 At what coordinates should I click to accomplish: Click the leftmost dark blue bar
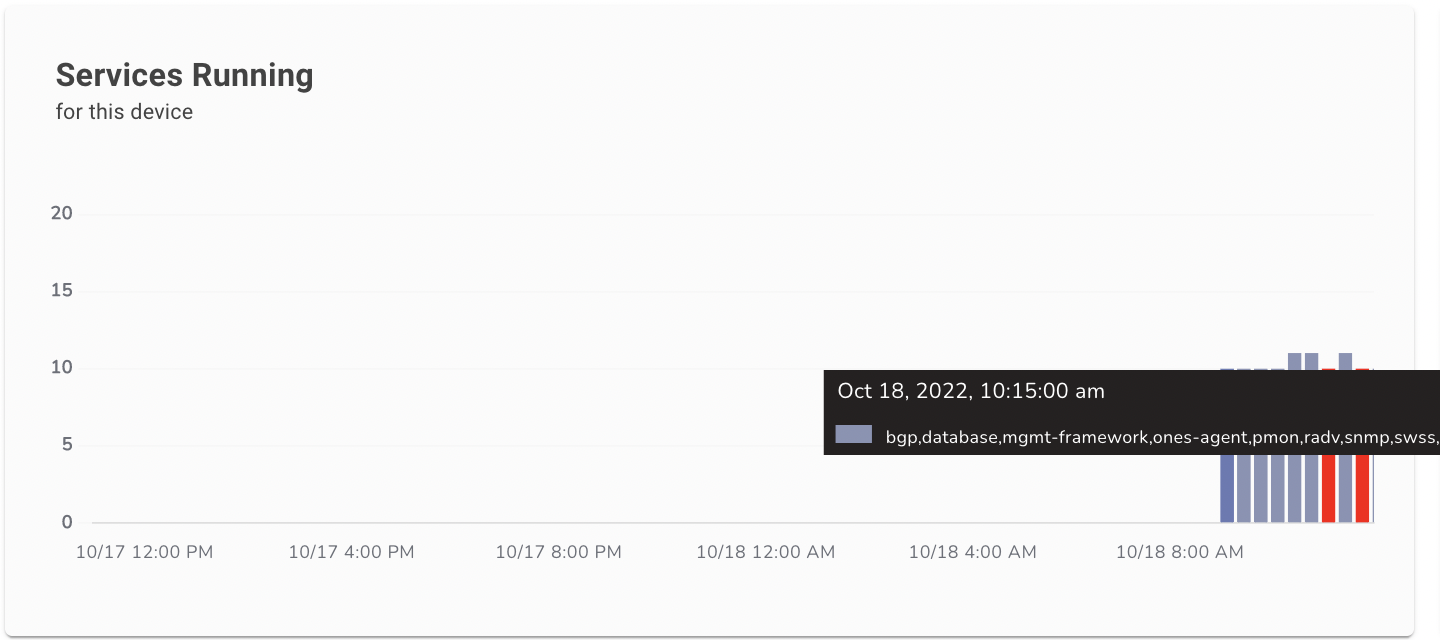[1227, 490]
